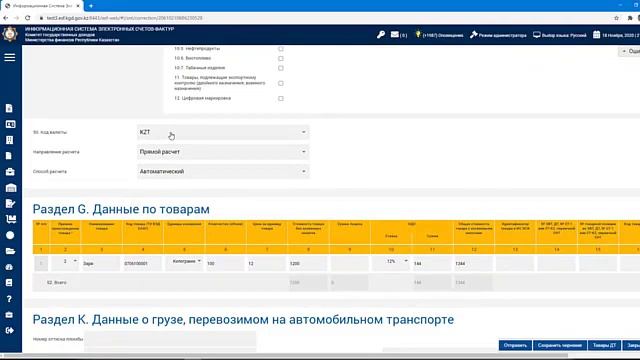Click the ID card sidebar icon
The image size is (640, 360).
[x=10, y=124]
